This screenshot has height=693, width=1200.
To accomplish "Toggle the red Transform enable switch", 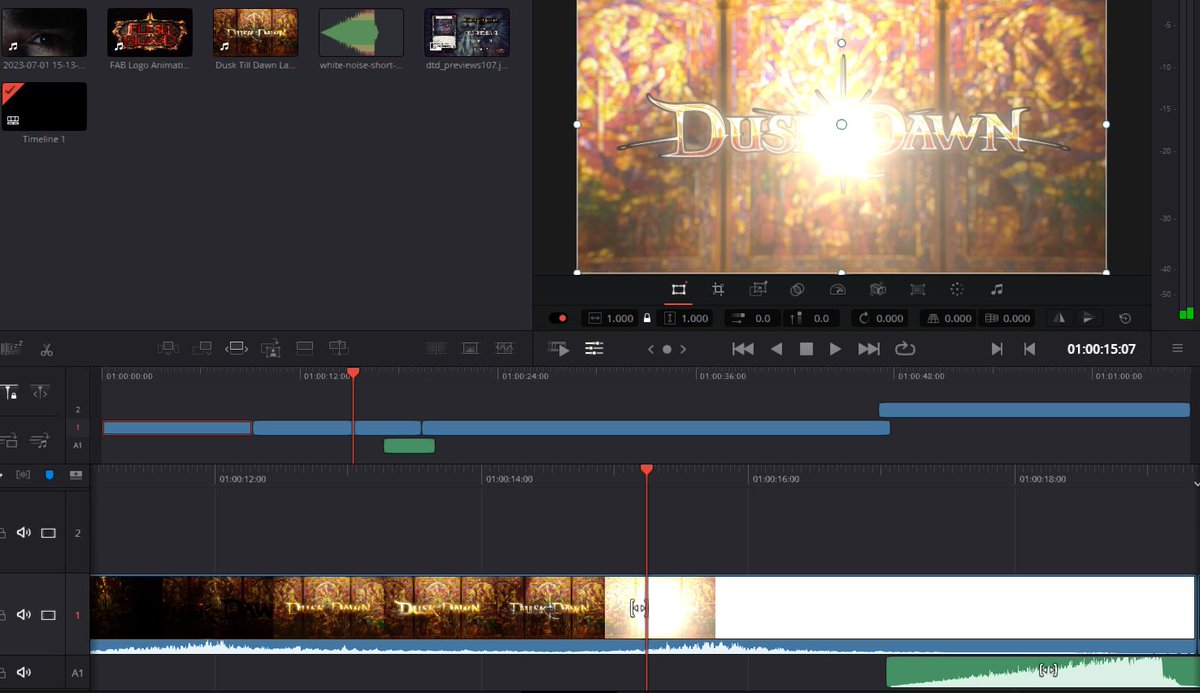I will [x=558, y=318].
